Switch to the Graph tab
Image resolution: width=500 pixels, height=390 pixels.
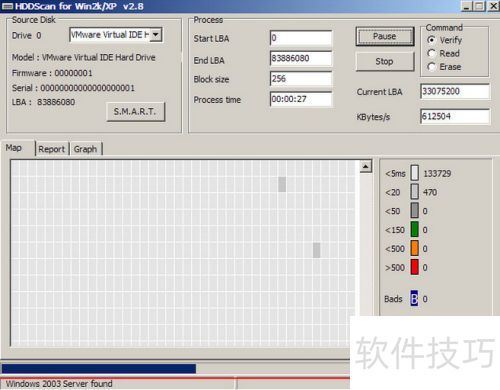click(x=85, y=149)
